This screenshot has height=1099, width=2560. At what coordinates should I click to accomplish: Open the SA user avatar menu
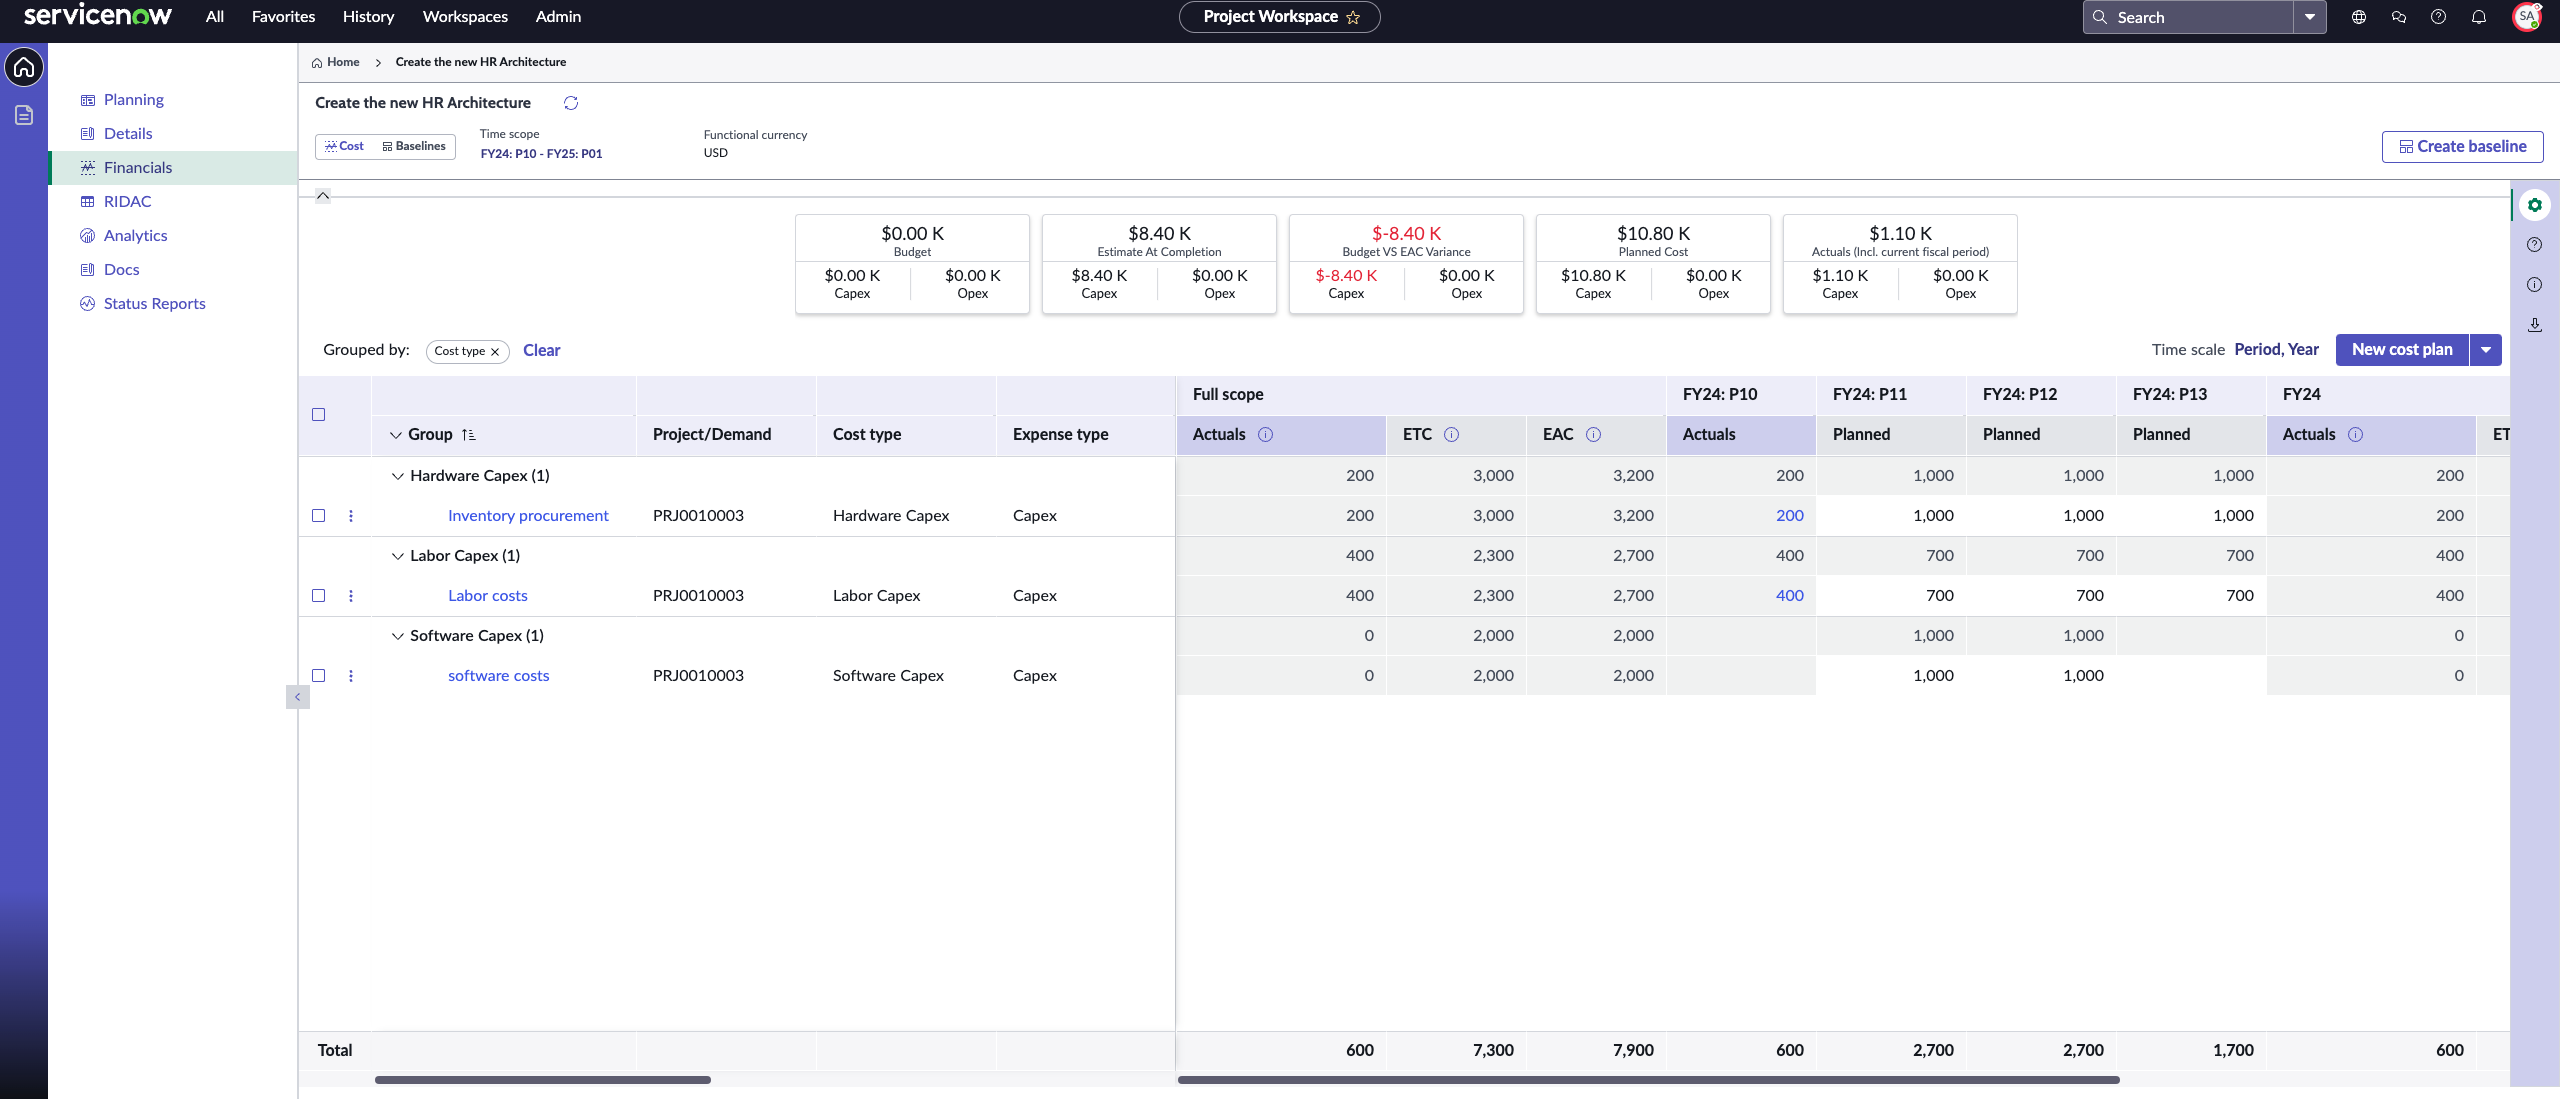(x=2527, y=17)
